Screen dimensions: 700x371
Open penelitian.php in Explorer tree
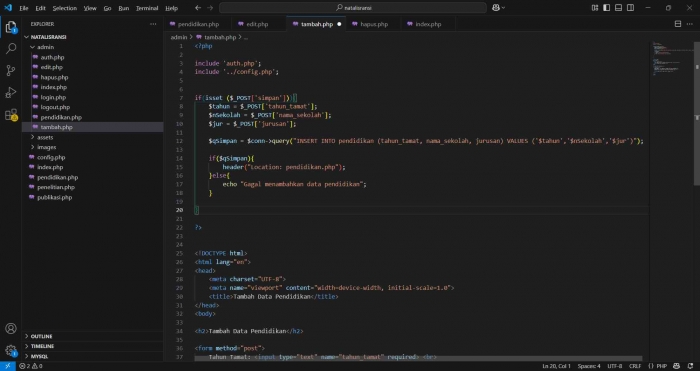click(x=56, y=187)
